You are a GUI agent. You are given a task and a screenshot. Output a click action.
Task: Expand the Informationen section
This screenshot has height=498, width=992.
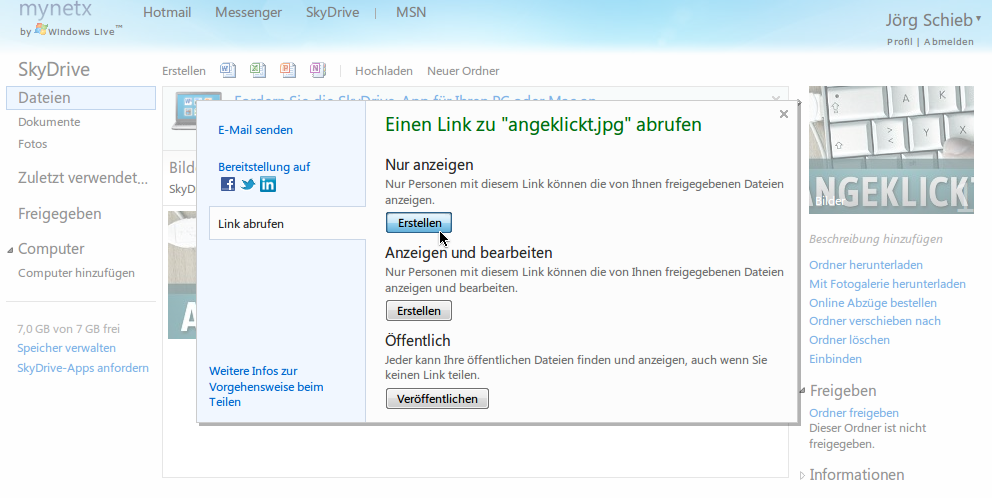click(x=802, y=475)
